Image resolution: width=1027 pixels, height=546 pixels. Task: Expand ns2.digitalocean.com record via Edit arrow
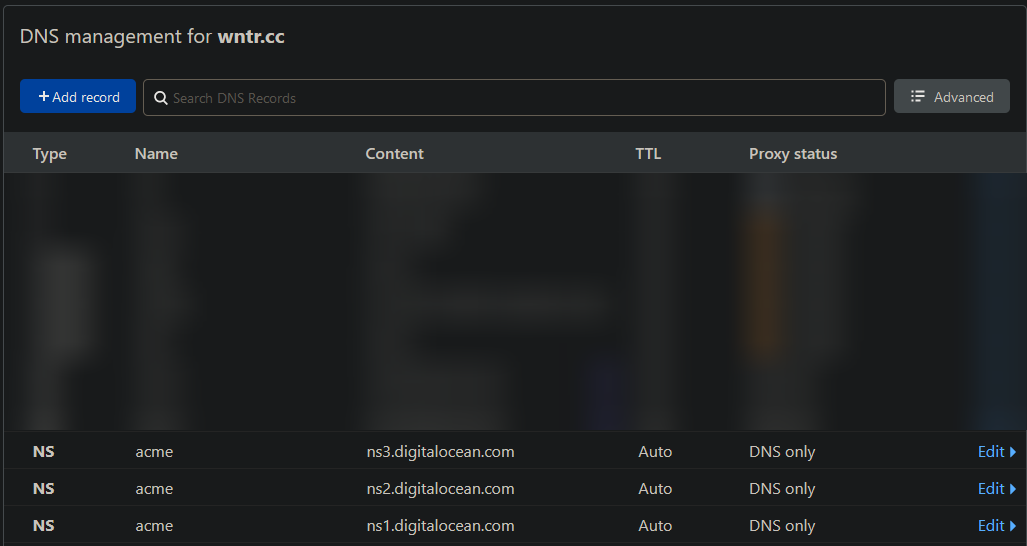pyautogui.click(x=1012, y=489)
